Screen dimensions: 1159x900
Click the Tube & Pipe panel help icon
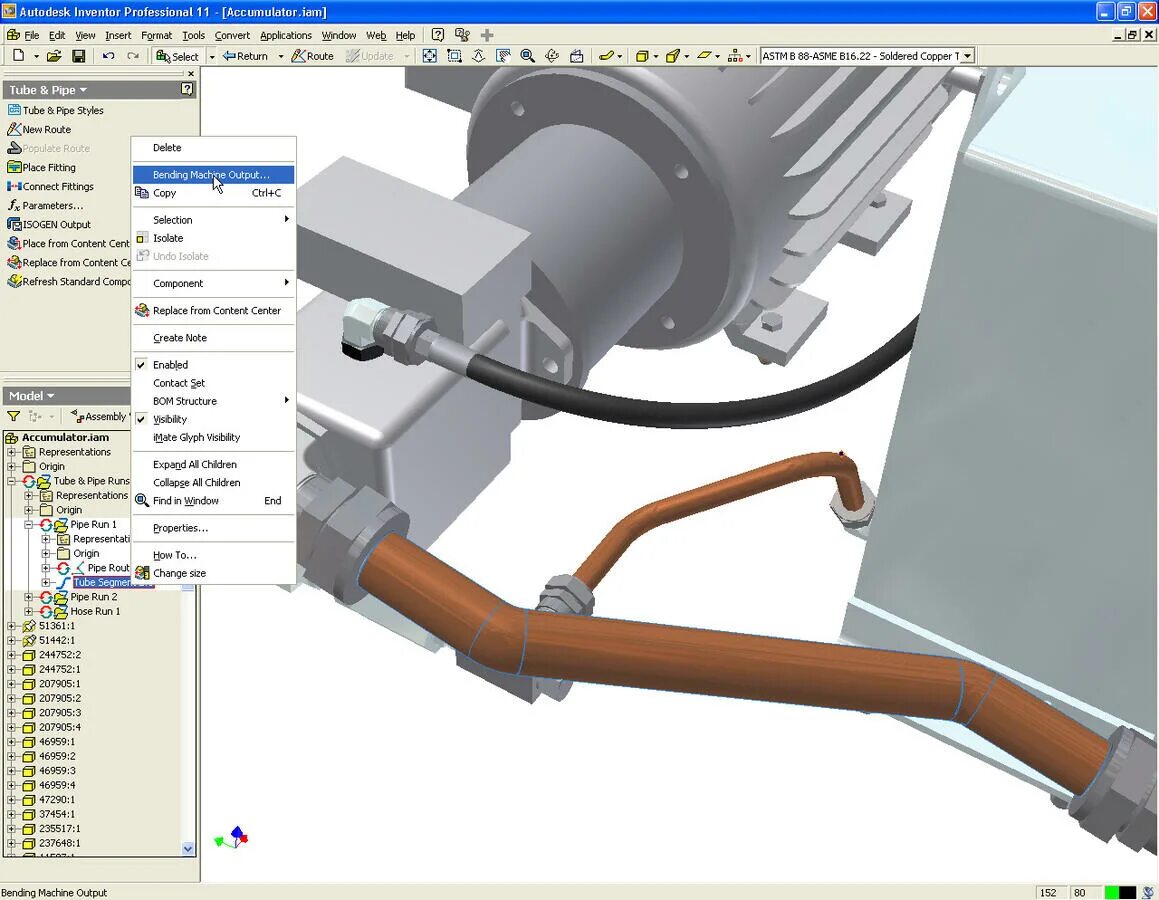187,89
